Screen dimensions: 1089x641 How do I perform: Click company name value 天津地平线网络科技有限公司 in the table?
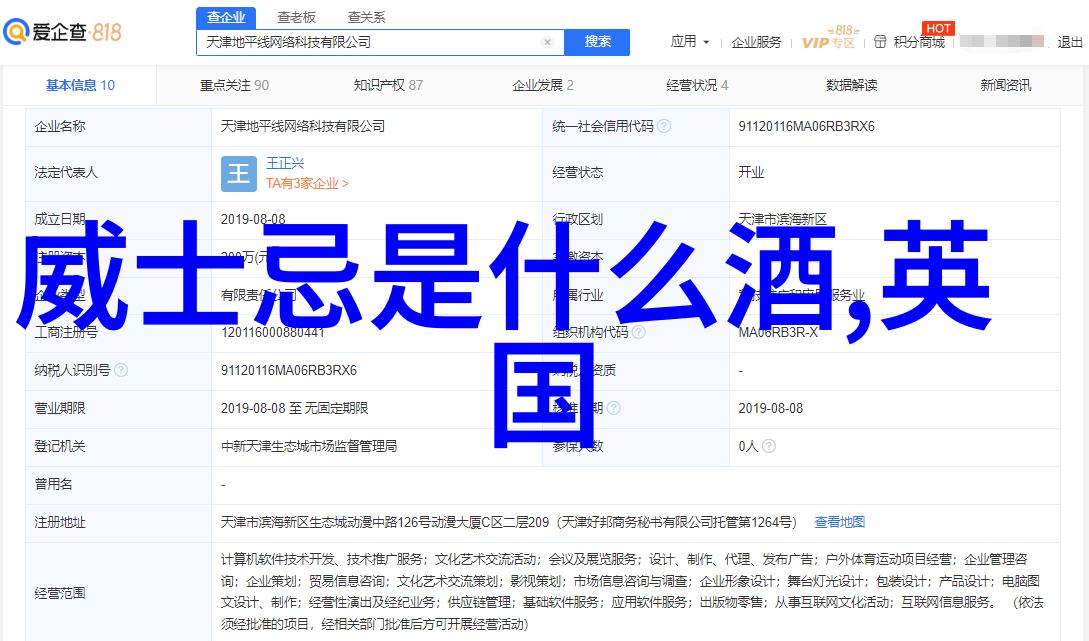303,126
